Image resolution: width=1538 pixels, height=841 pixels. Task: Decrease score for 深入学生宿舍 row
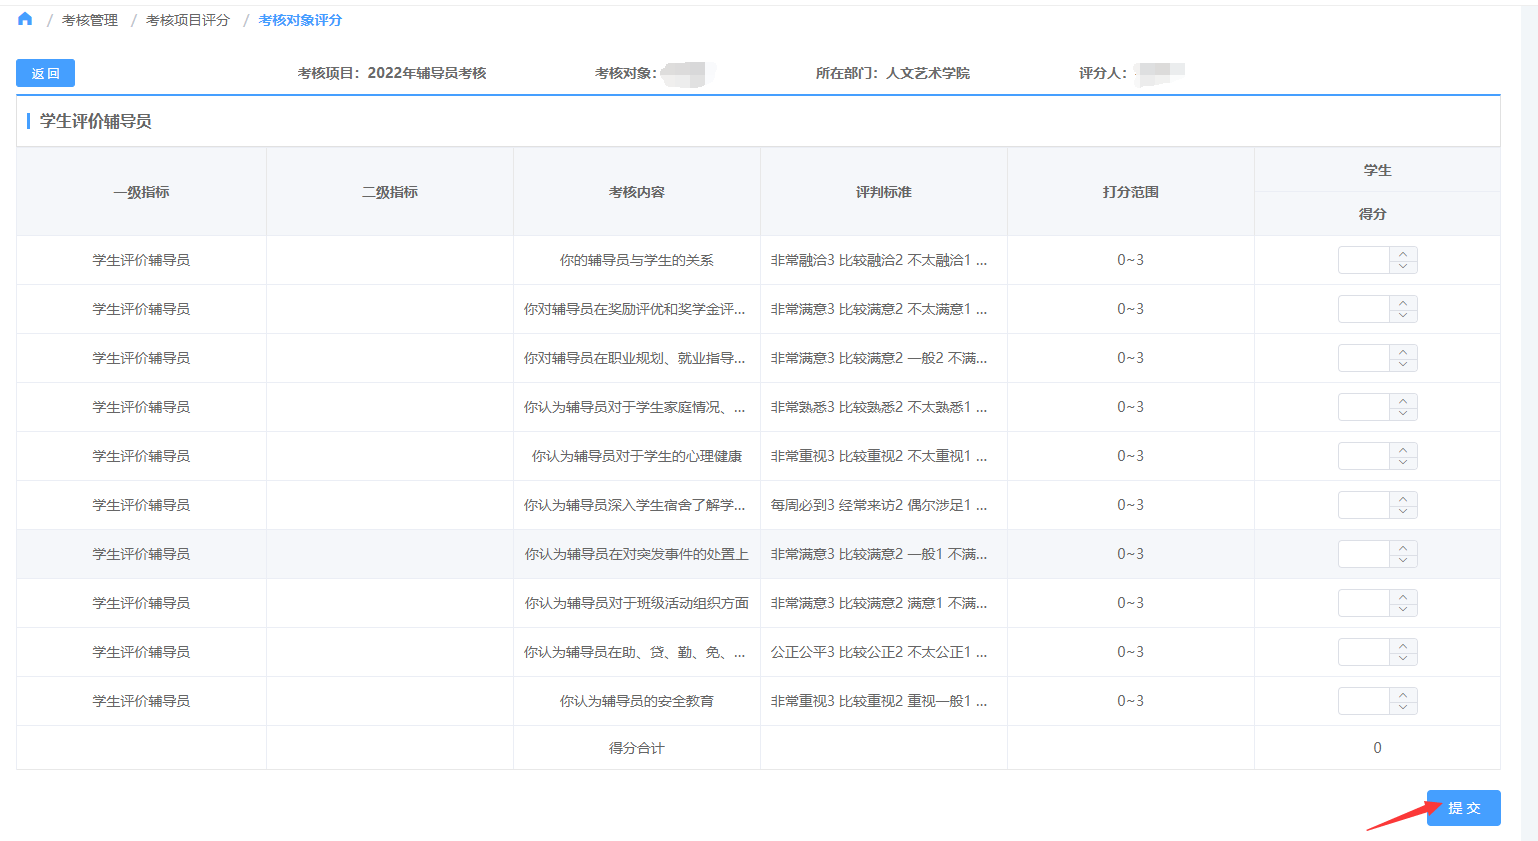coord(1403,512)
